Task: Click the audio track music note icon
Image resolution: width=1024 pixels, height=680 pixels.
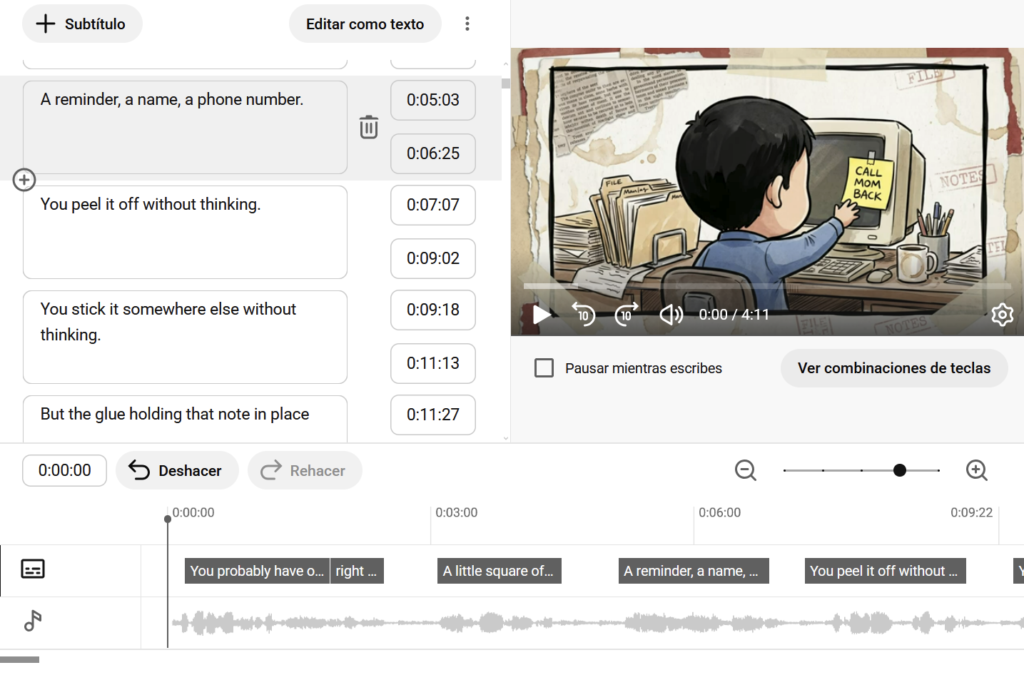Action: [x=33, y=621]
